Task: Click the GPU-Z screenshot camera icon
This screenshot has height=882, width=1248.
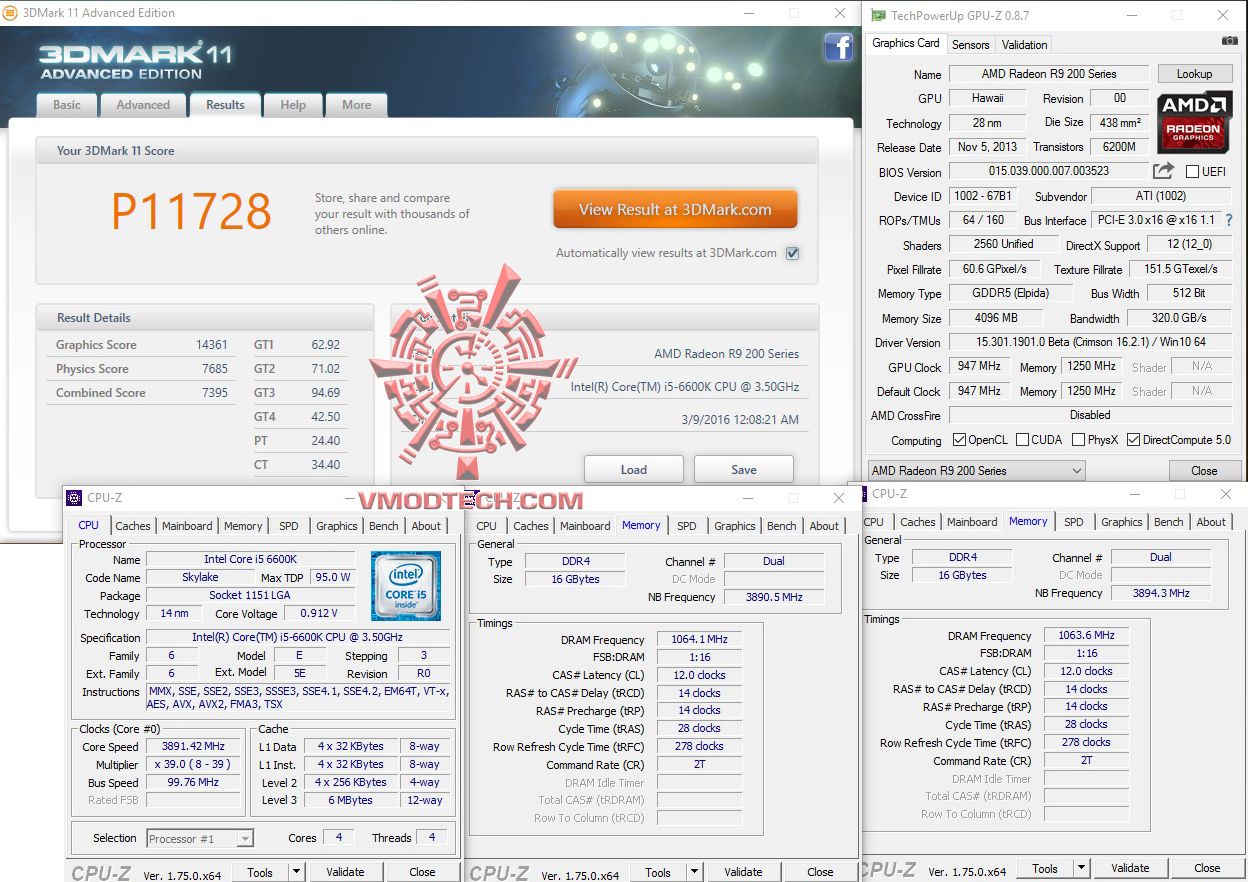Action: (x=1229, y=41)
